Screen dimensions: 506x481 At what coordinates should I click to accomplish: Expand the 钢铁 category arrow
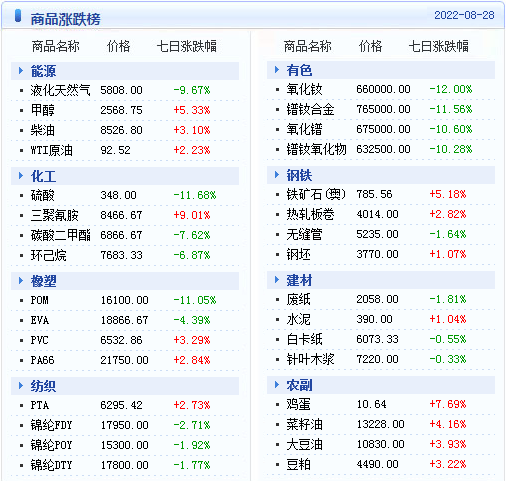click(277, 175)
